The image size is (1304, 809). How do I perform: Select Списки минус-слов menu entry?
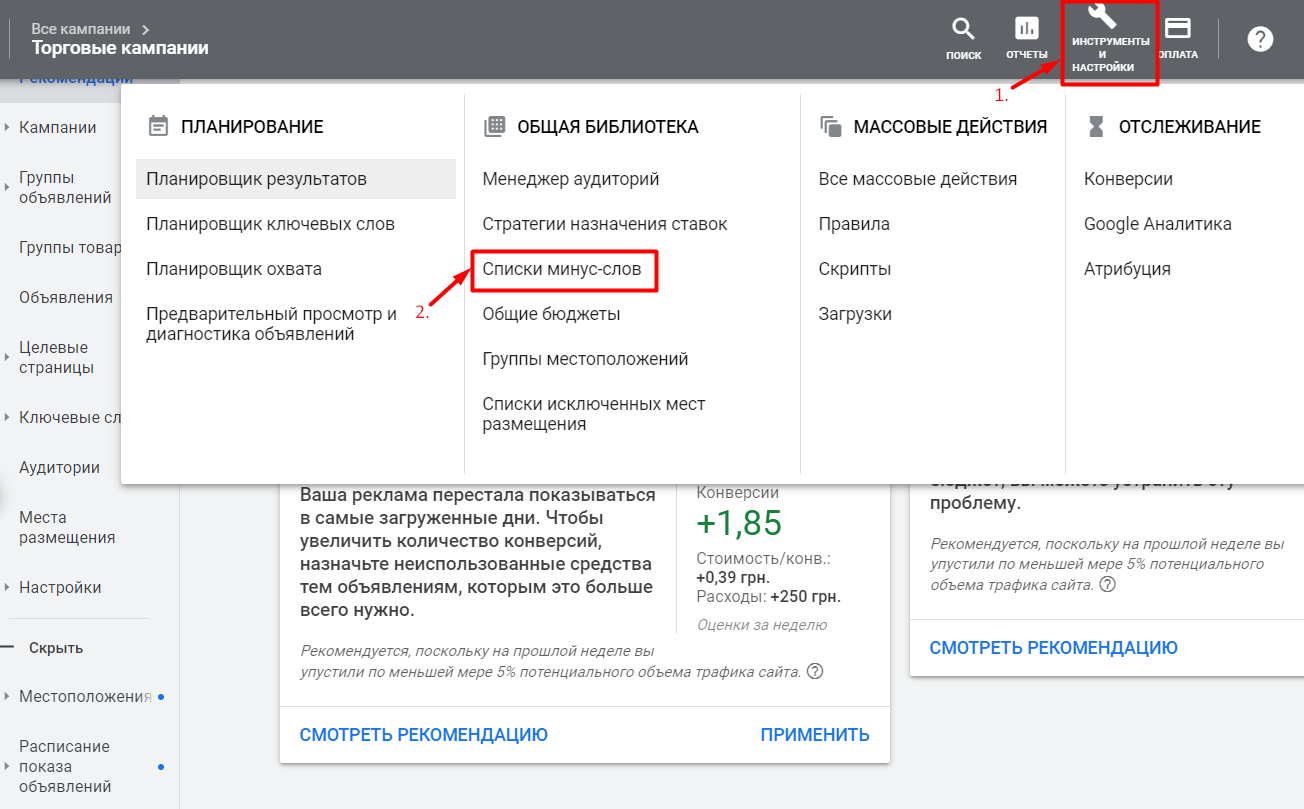tap(564, 268)
